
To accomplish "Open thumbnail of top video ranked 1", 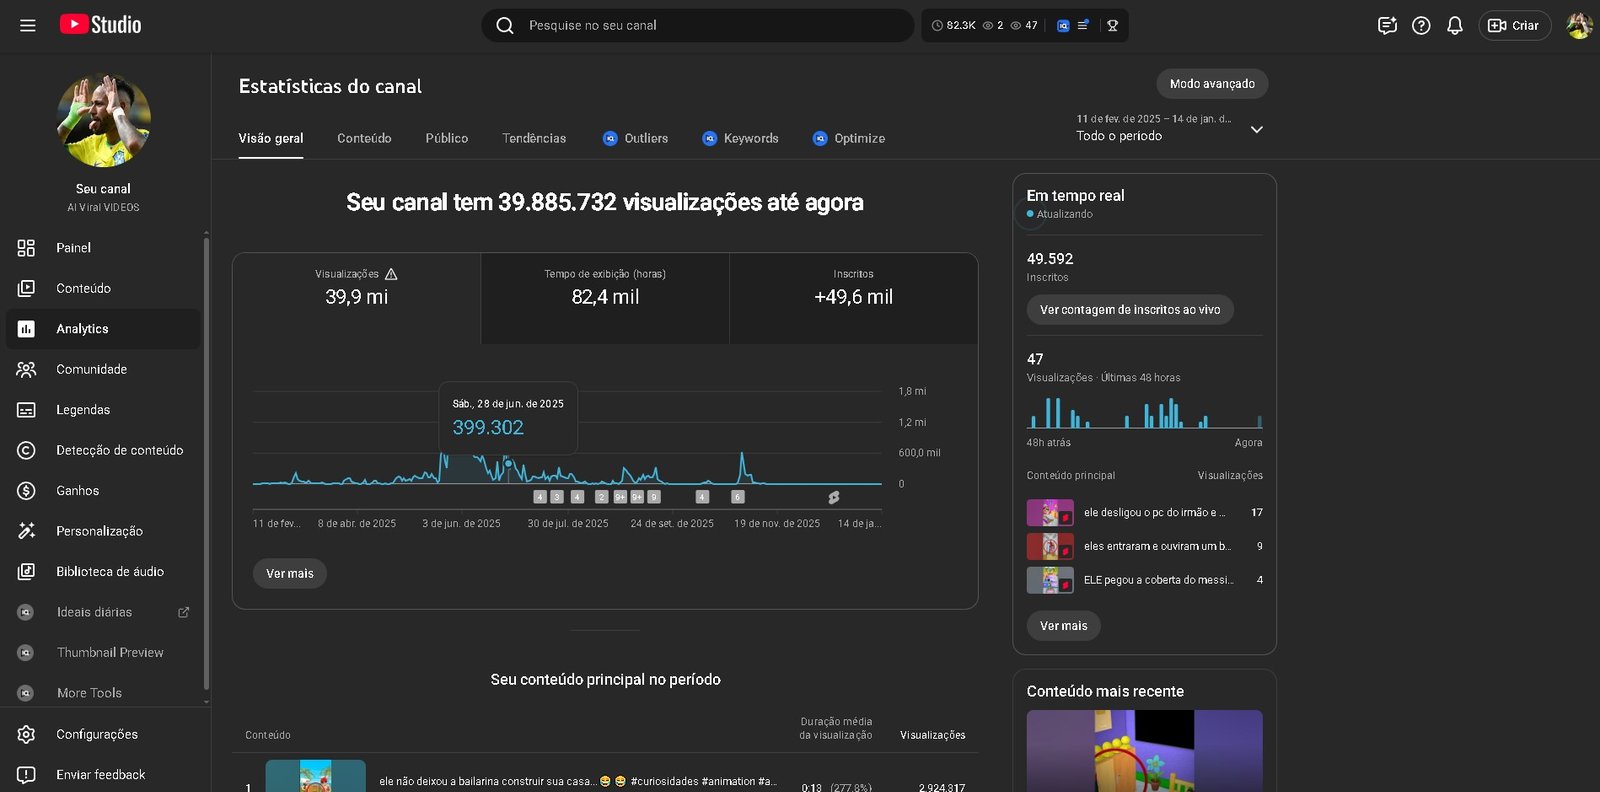I will 316,776.
